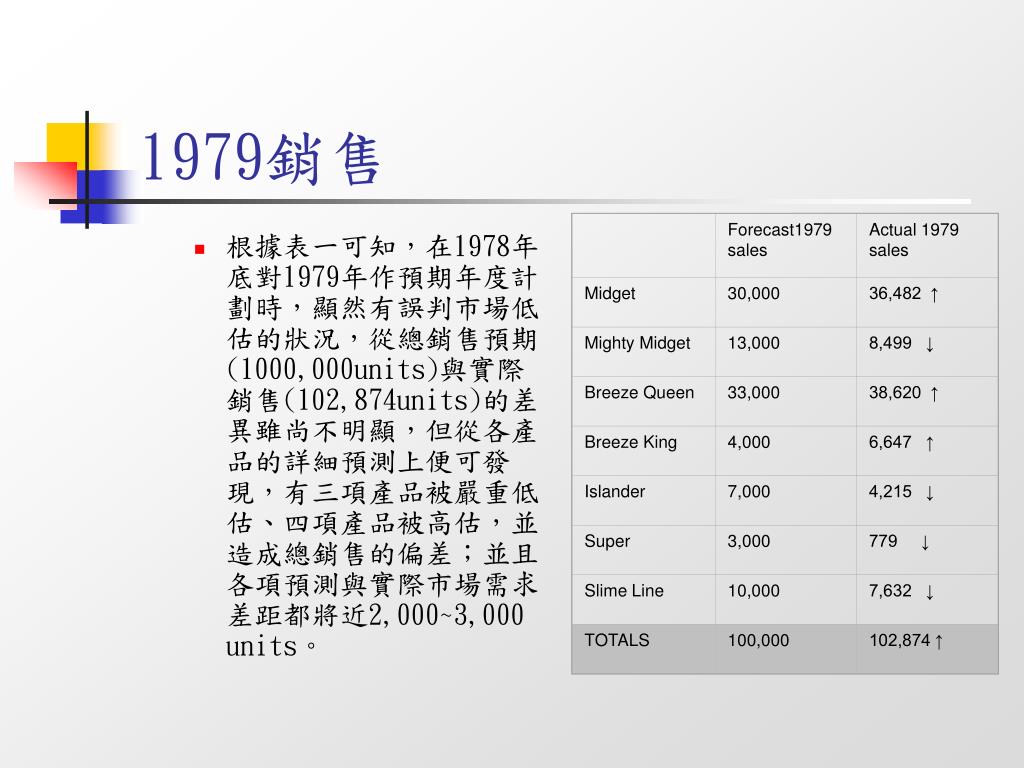Select the 'Mighty Midget' row label
The image size is (1024, 768).
(x=637, y=344)
